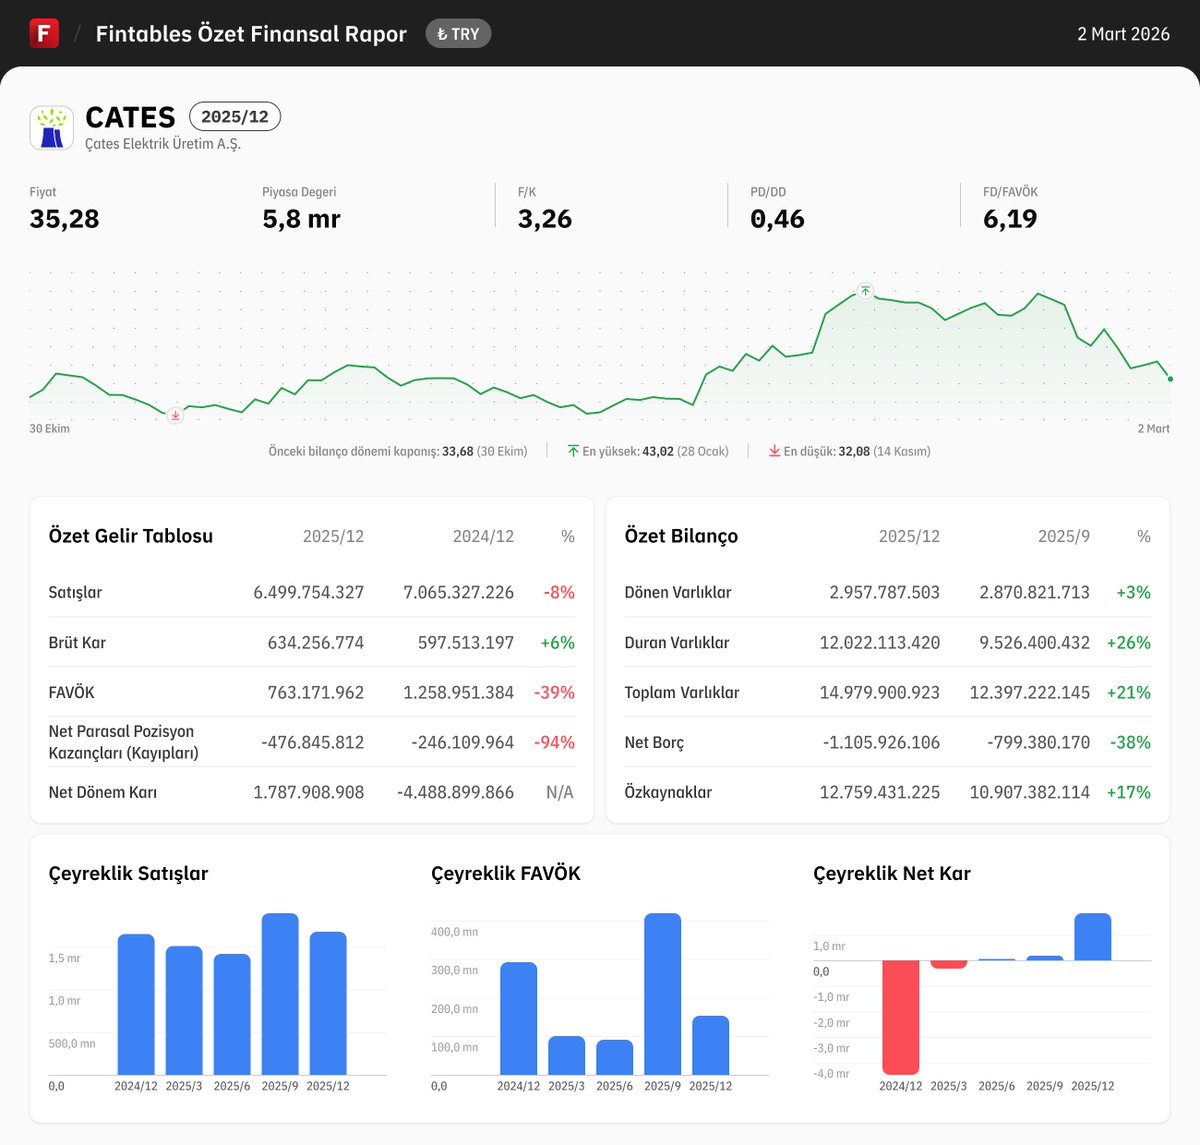Viewport: 1200px width, 1145px height.
Task: Click the 2025/12 period badge next to CATES
Action: point(235,117)
